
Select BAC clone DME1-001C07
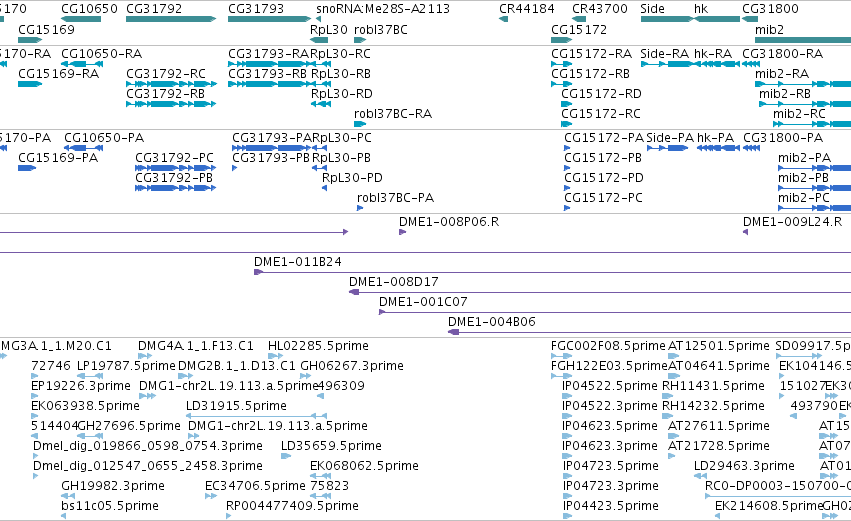(423, 302)
